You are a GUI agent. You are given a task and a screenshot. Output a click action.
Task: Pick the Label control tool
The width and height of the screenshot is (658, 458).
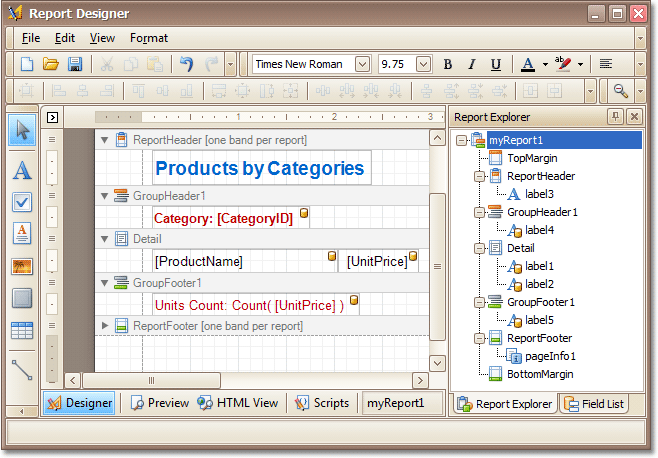point(22,171)
